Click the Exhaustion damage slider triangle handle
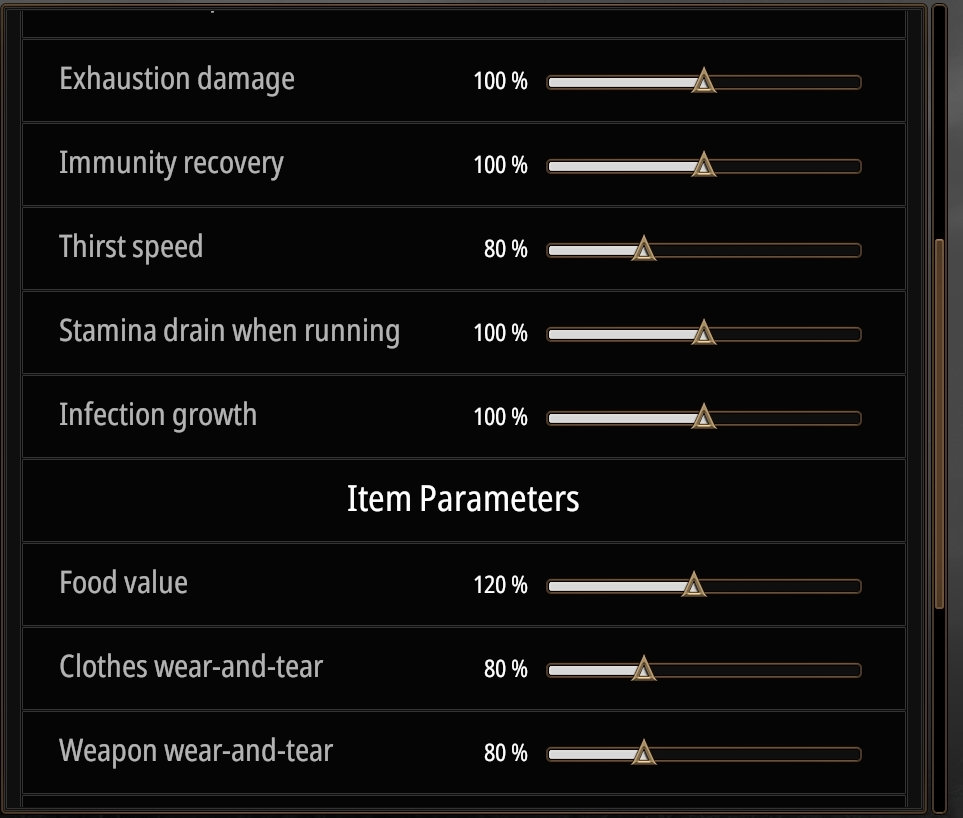Image resolution: width=963 pixels, height=818 pixels. (x=703, y=82)
